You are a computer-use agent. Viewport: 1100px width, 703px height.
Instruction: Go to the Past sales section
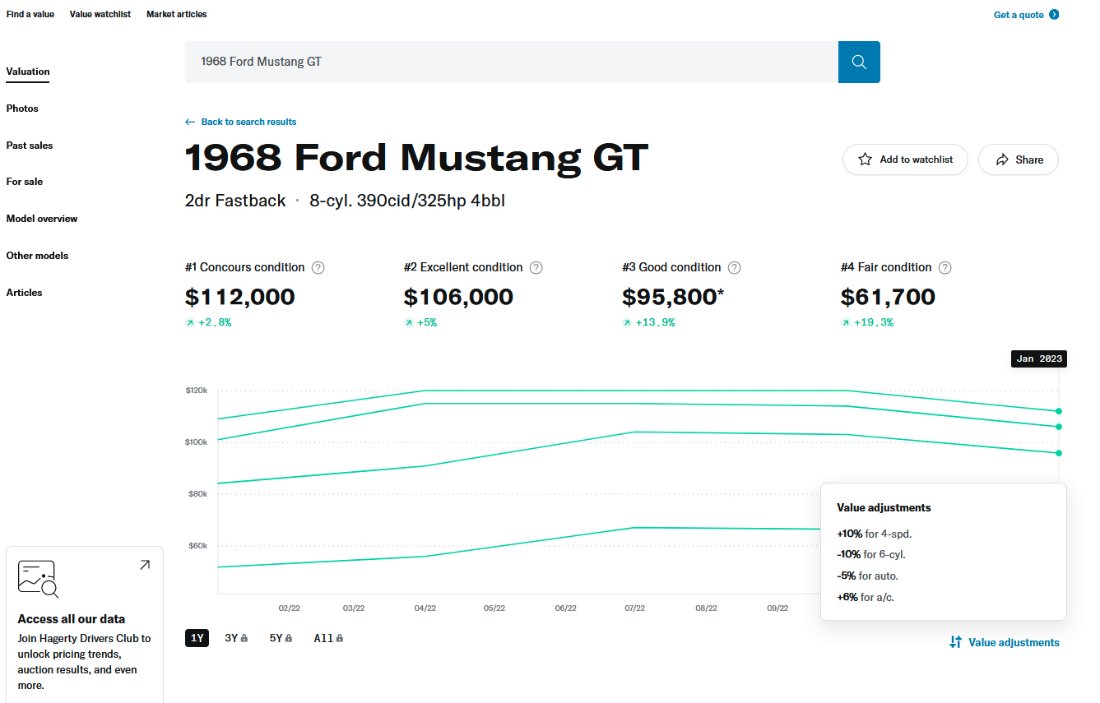[x=29, y=145]
